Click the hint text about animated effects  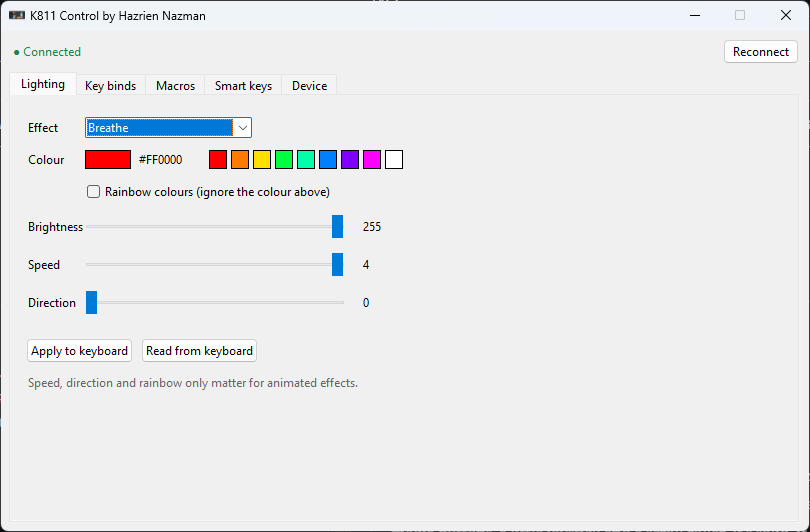coord(193,383)
